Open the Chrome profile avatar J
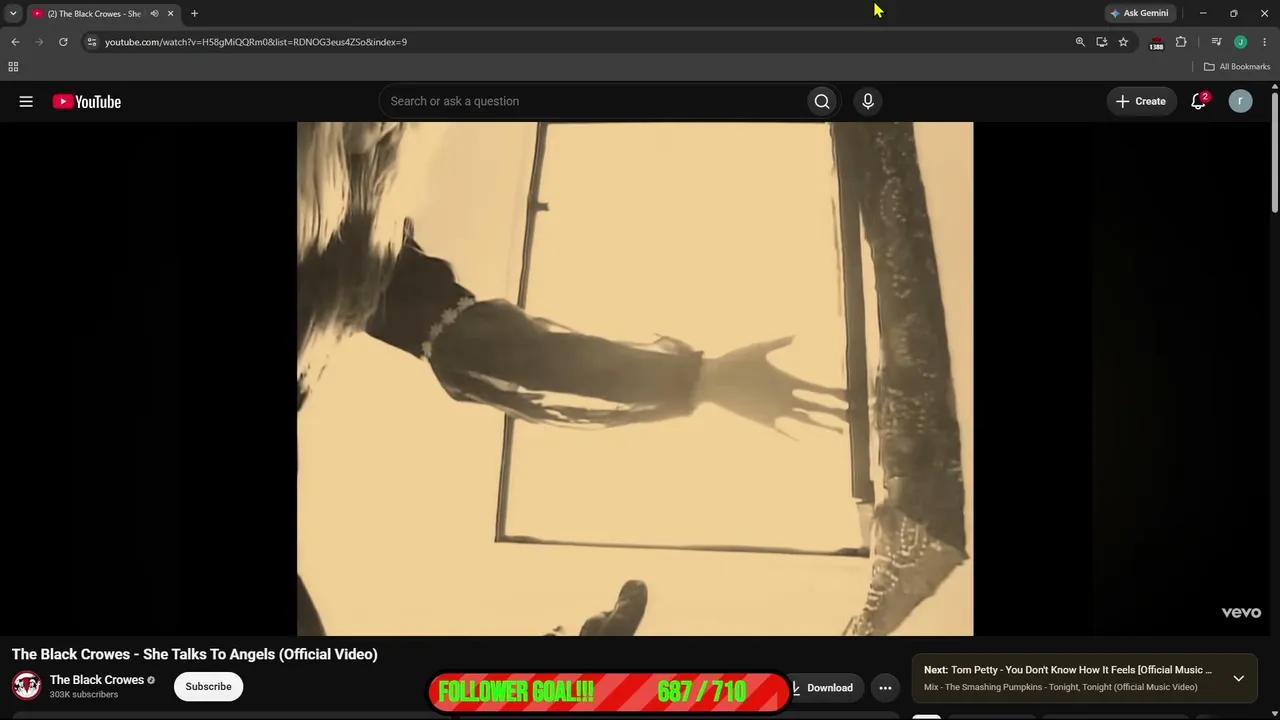 (x=1241, y=42)
